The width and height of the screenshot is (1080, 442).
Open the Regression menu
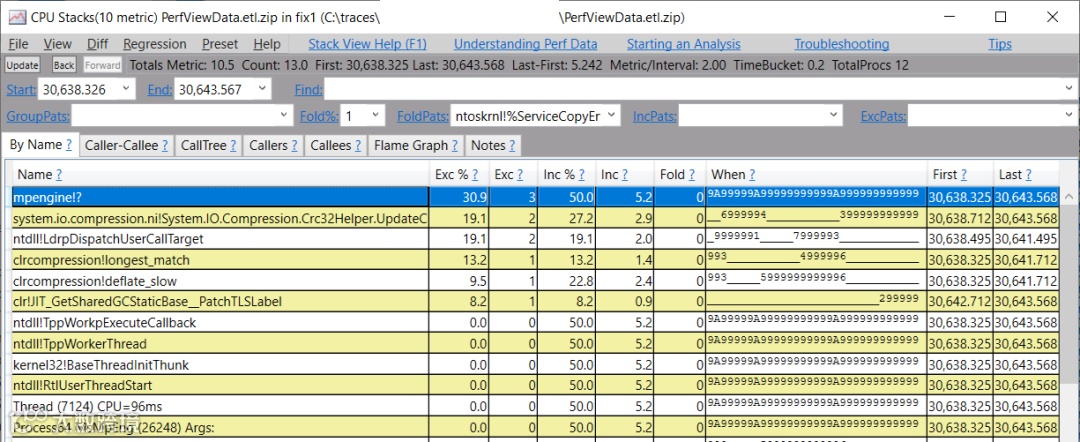(x=155, y=44)
